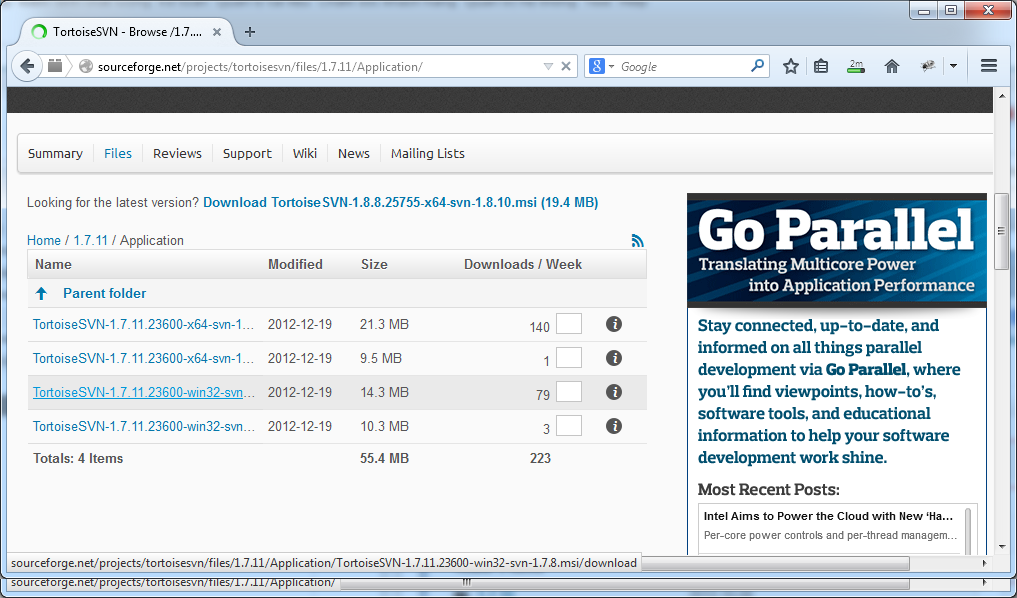This screenshot has height=598, width=1017.
Task: Open the hamburger menu button
Action: (x=988, y=66)
